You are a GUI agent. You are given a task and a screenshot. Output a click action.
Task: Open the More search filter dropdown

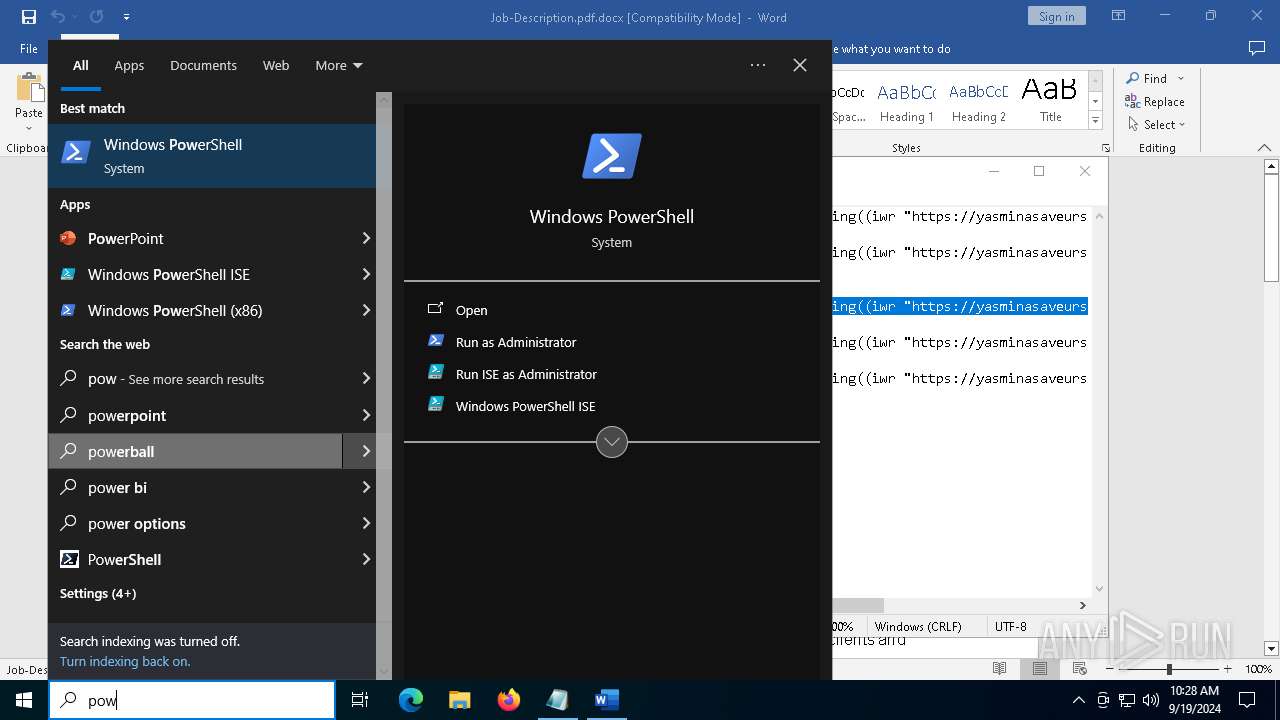coord(338,65)
